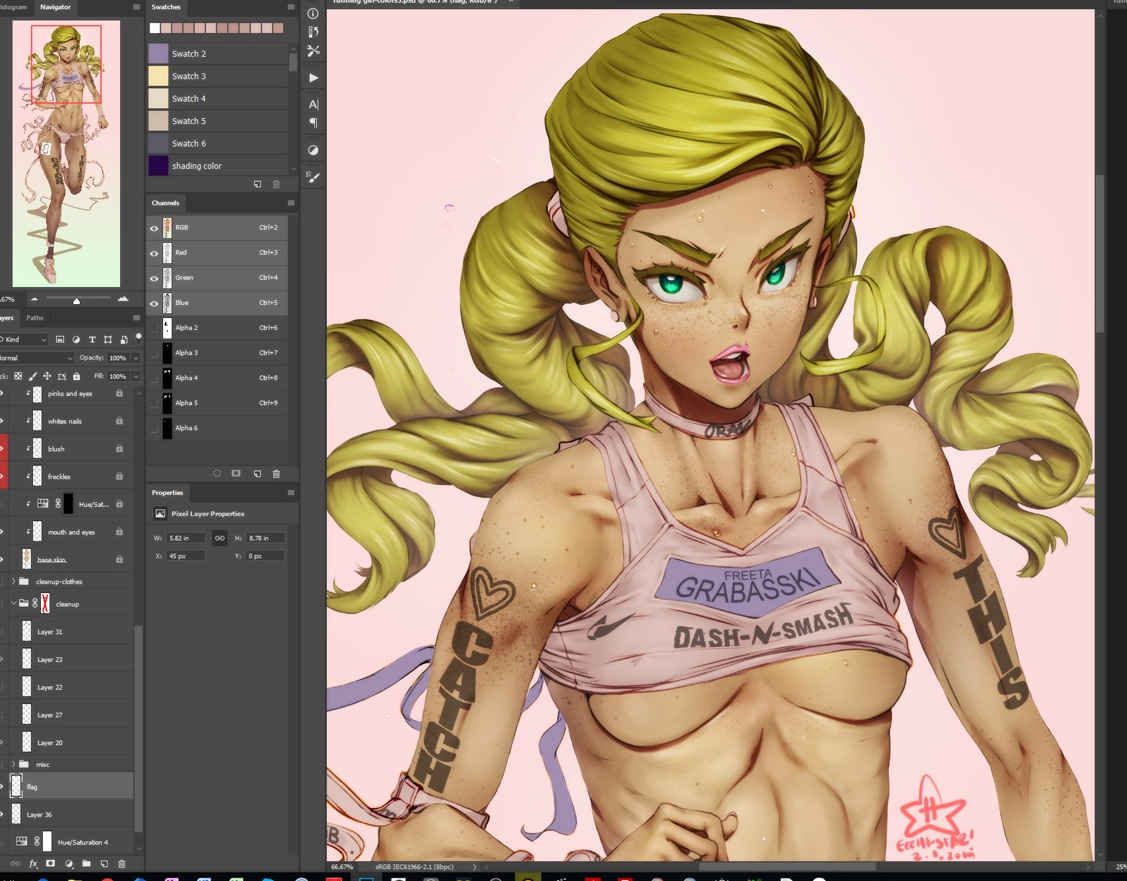
Task: Create new group folder icon
Action: [x=86, y=864]
